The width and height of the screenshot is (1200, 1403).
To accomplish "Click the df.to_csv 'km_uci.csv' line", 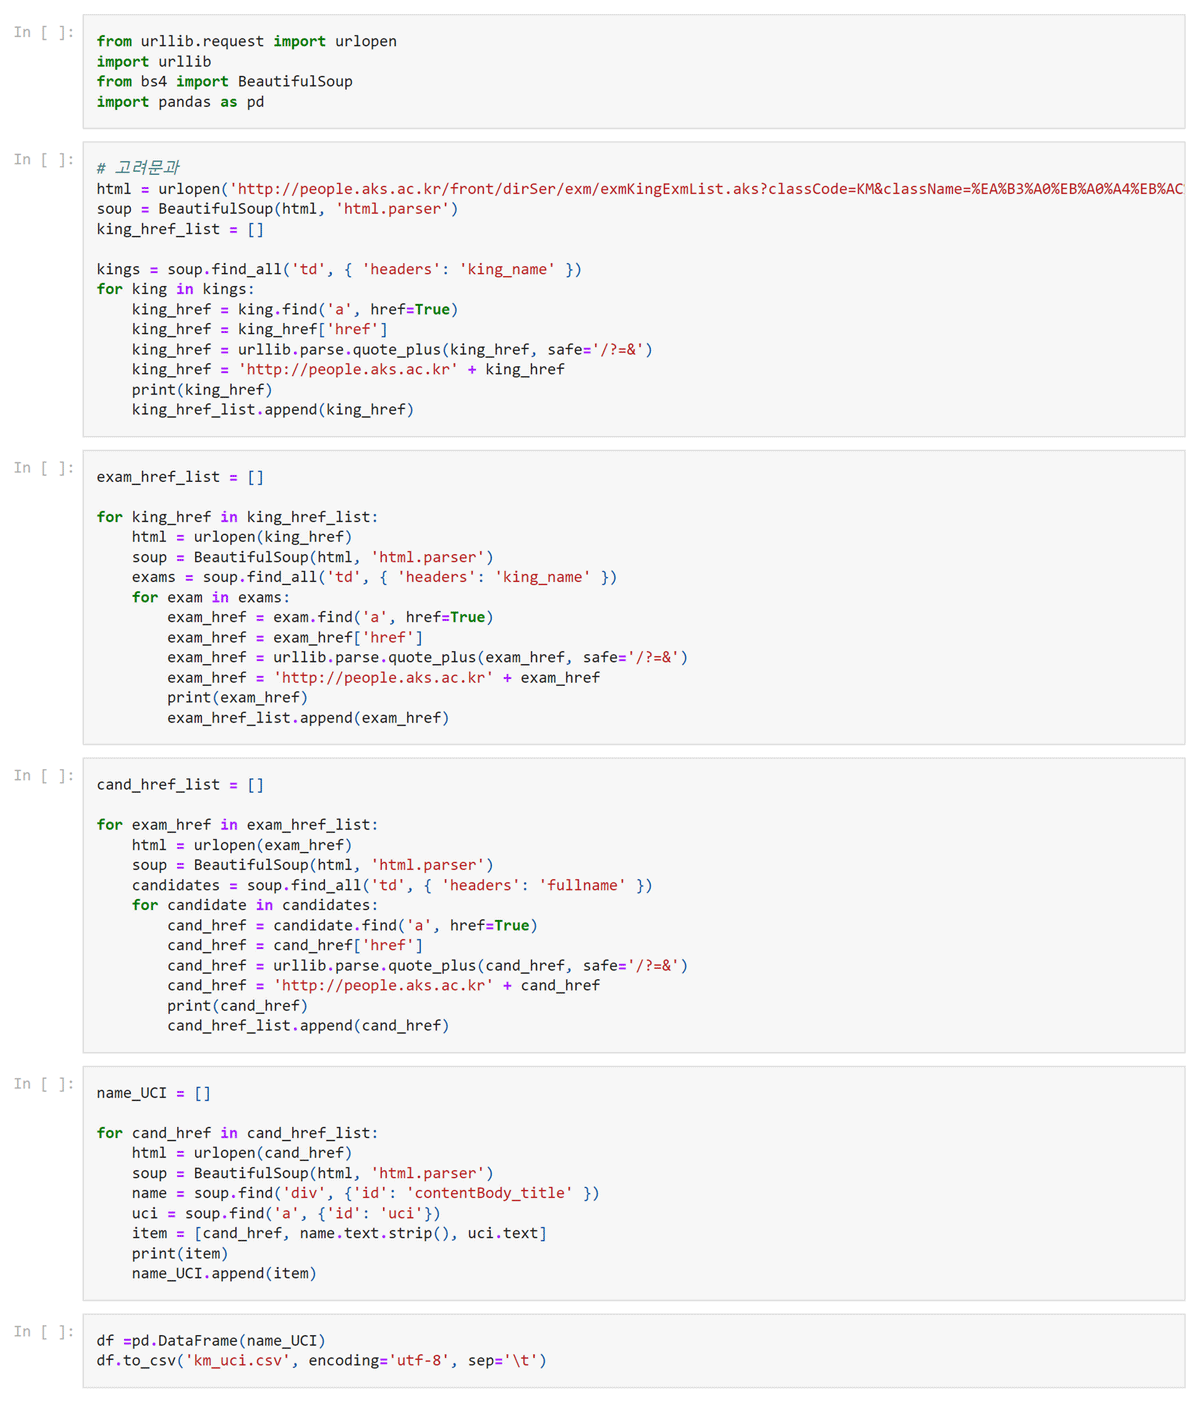I will point(321,1361).
